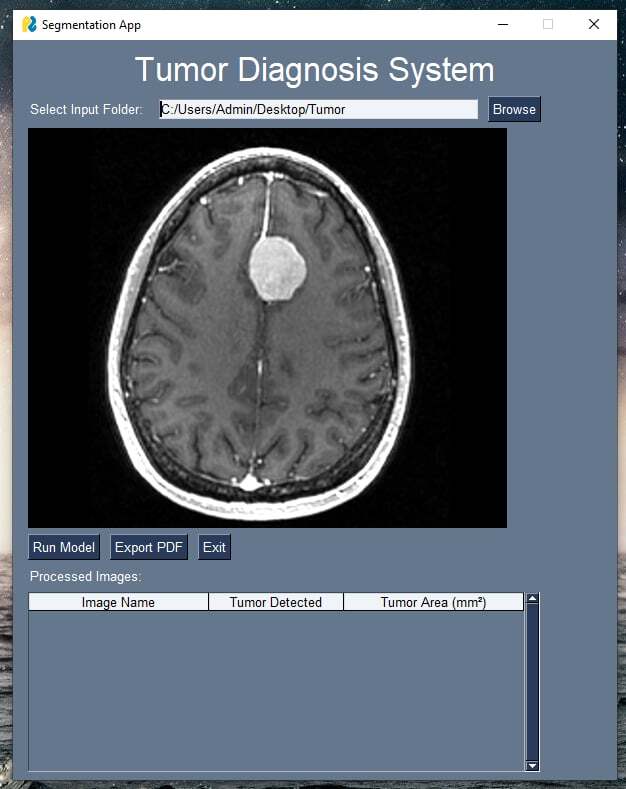Click the Tumor Area (mm²) column header
626x789 pixels.
[433, 602]
